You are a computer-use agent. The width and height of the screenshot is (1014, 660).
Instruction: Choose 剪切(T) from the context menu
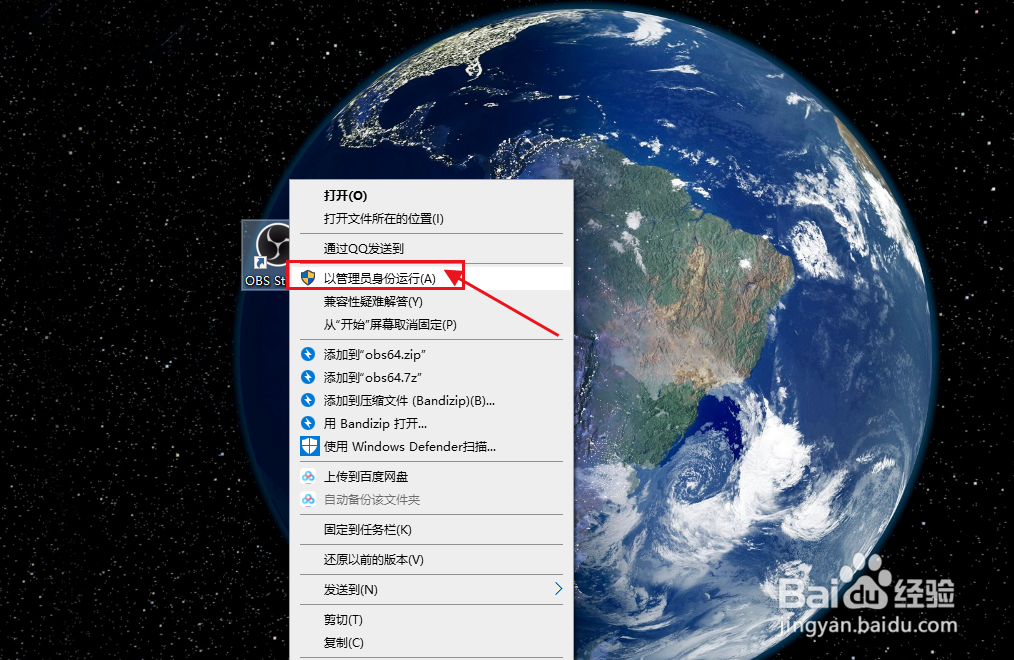point(431,619)
